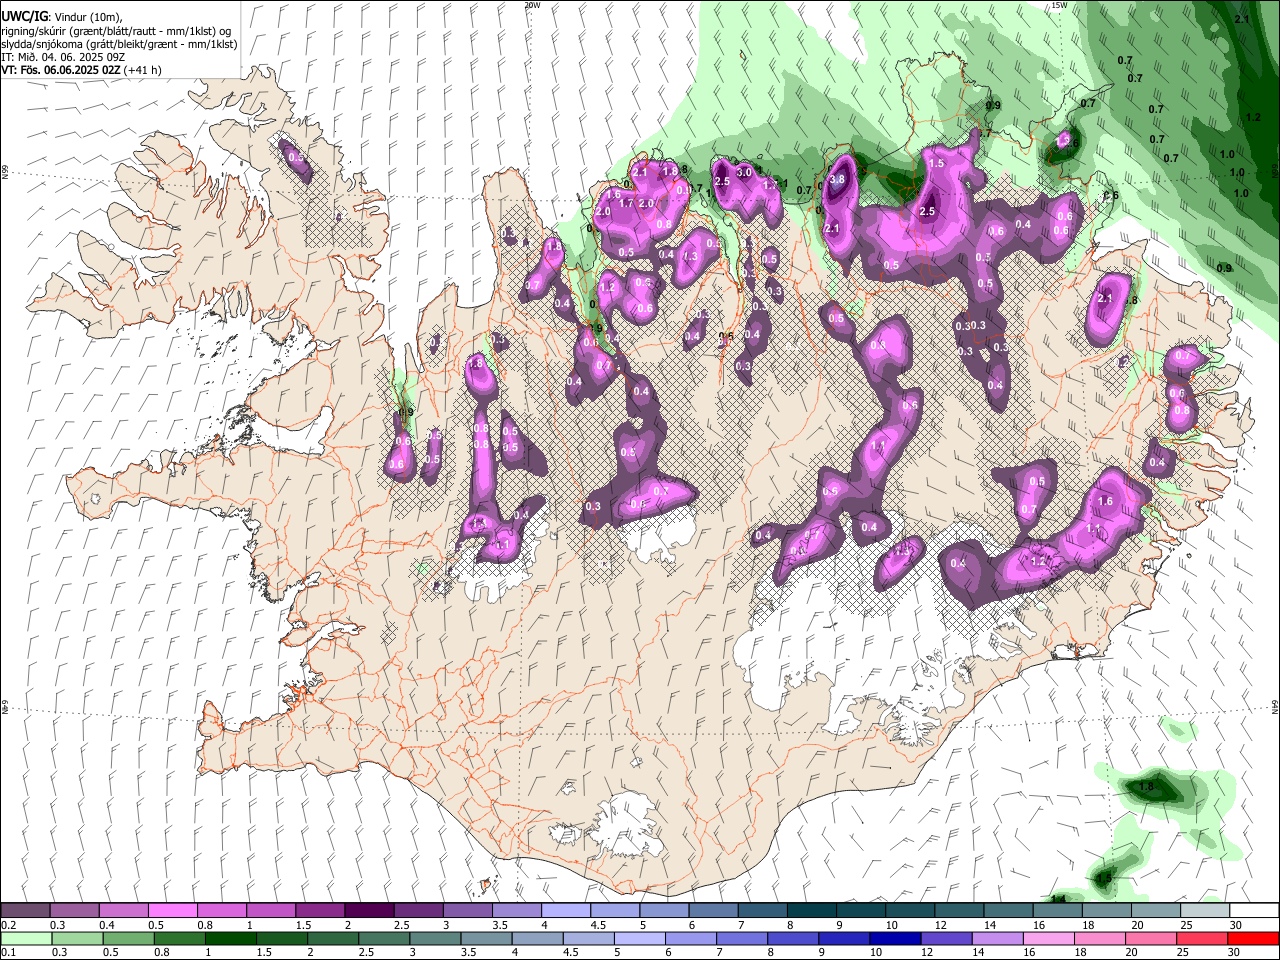Select the 'VT: Fös. 06.06.2025 02Z (+41 h)' line

click(x=81, y=70)
